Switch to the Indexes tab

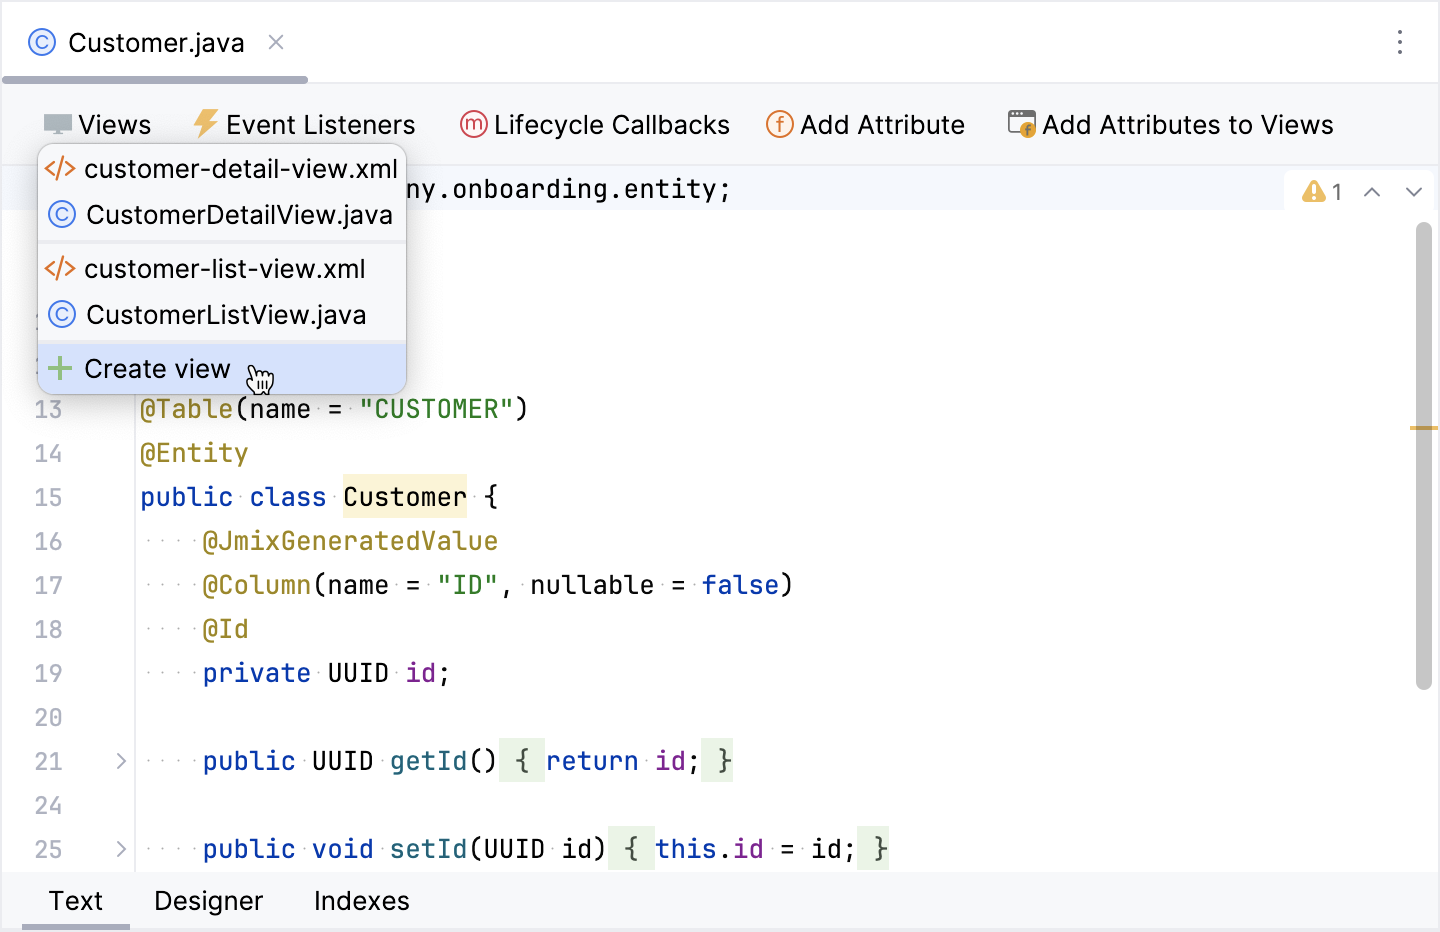point(361,901)
